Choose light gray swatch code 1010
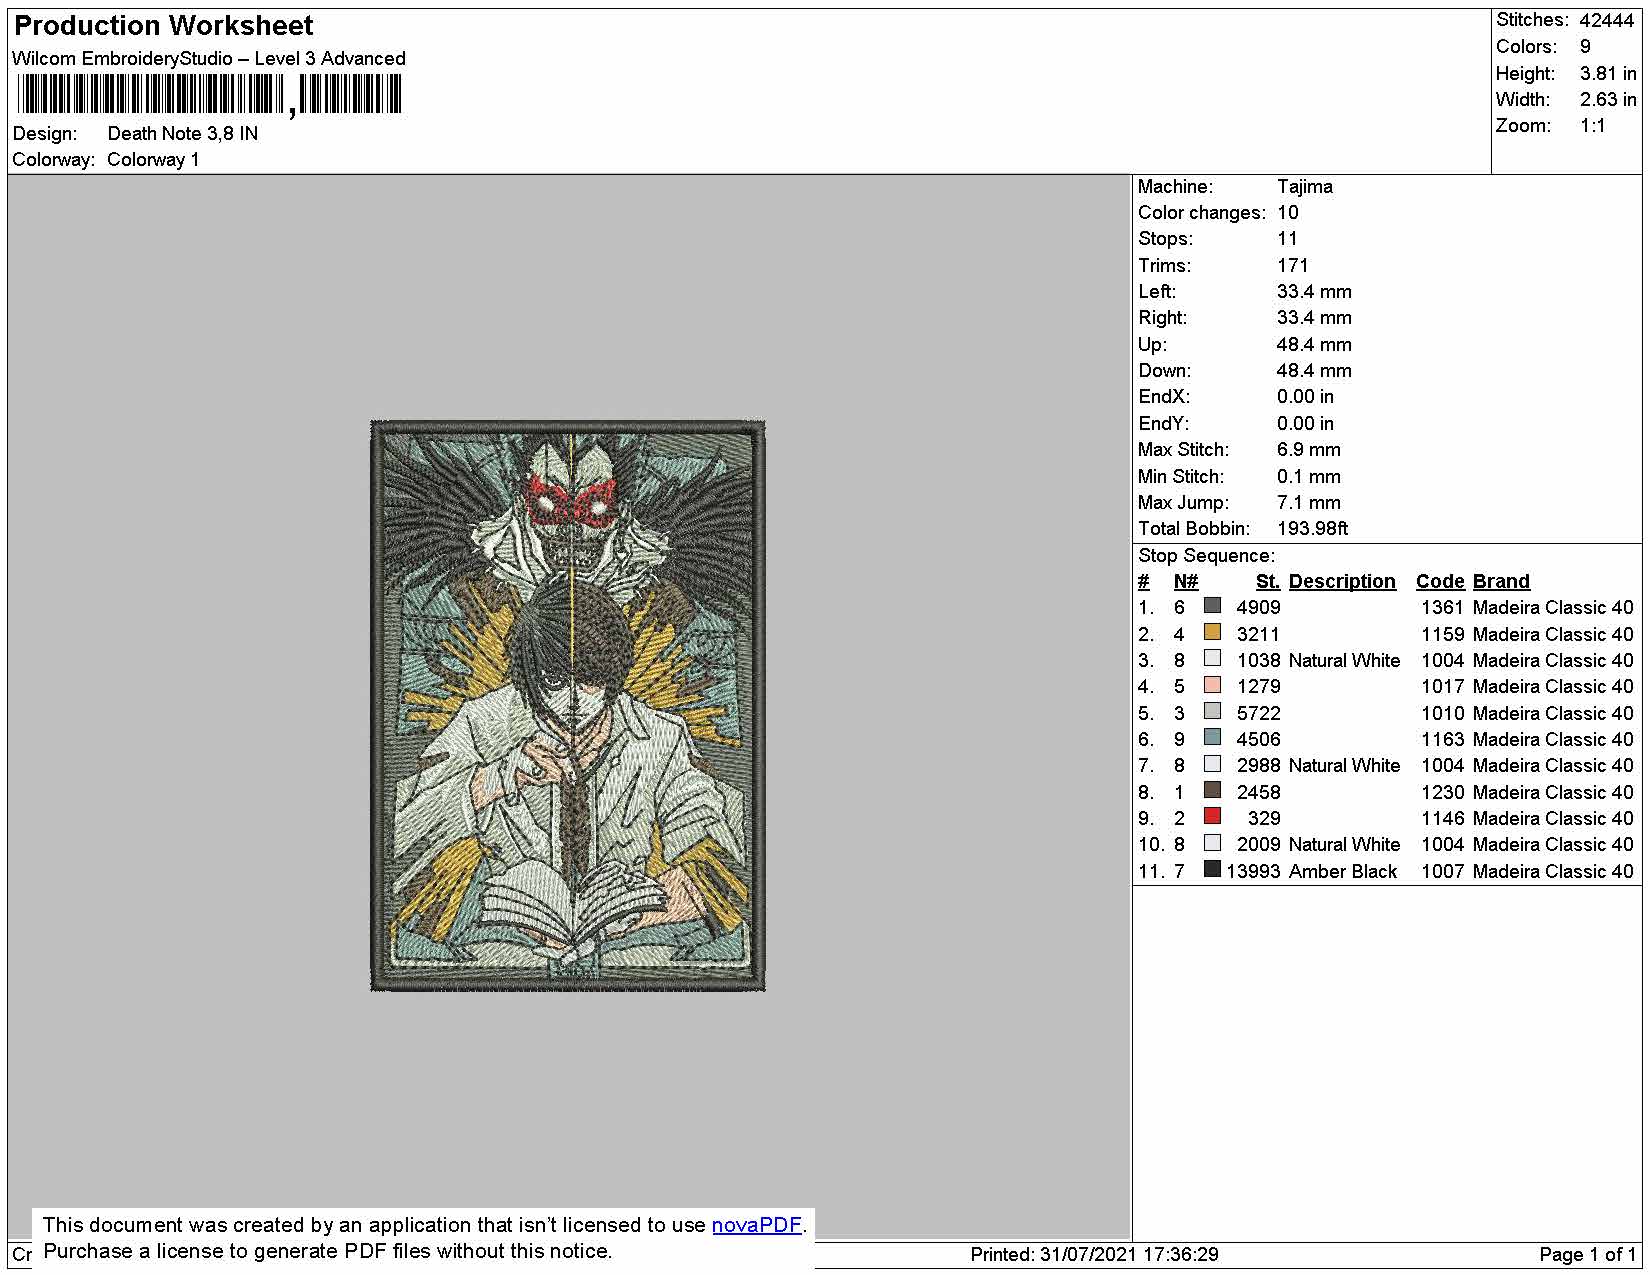Image resolution: width=1650 pixels, height=1275 pixels. [1212, 711]
